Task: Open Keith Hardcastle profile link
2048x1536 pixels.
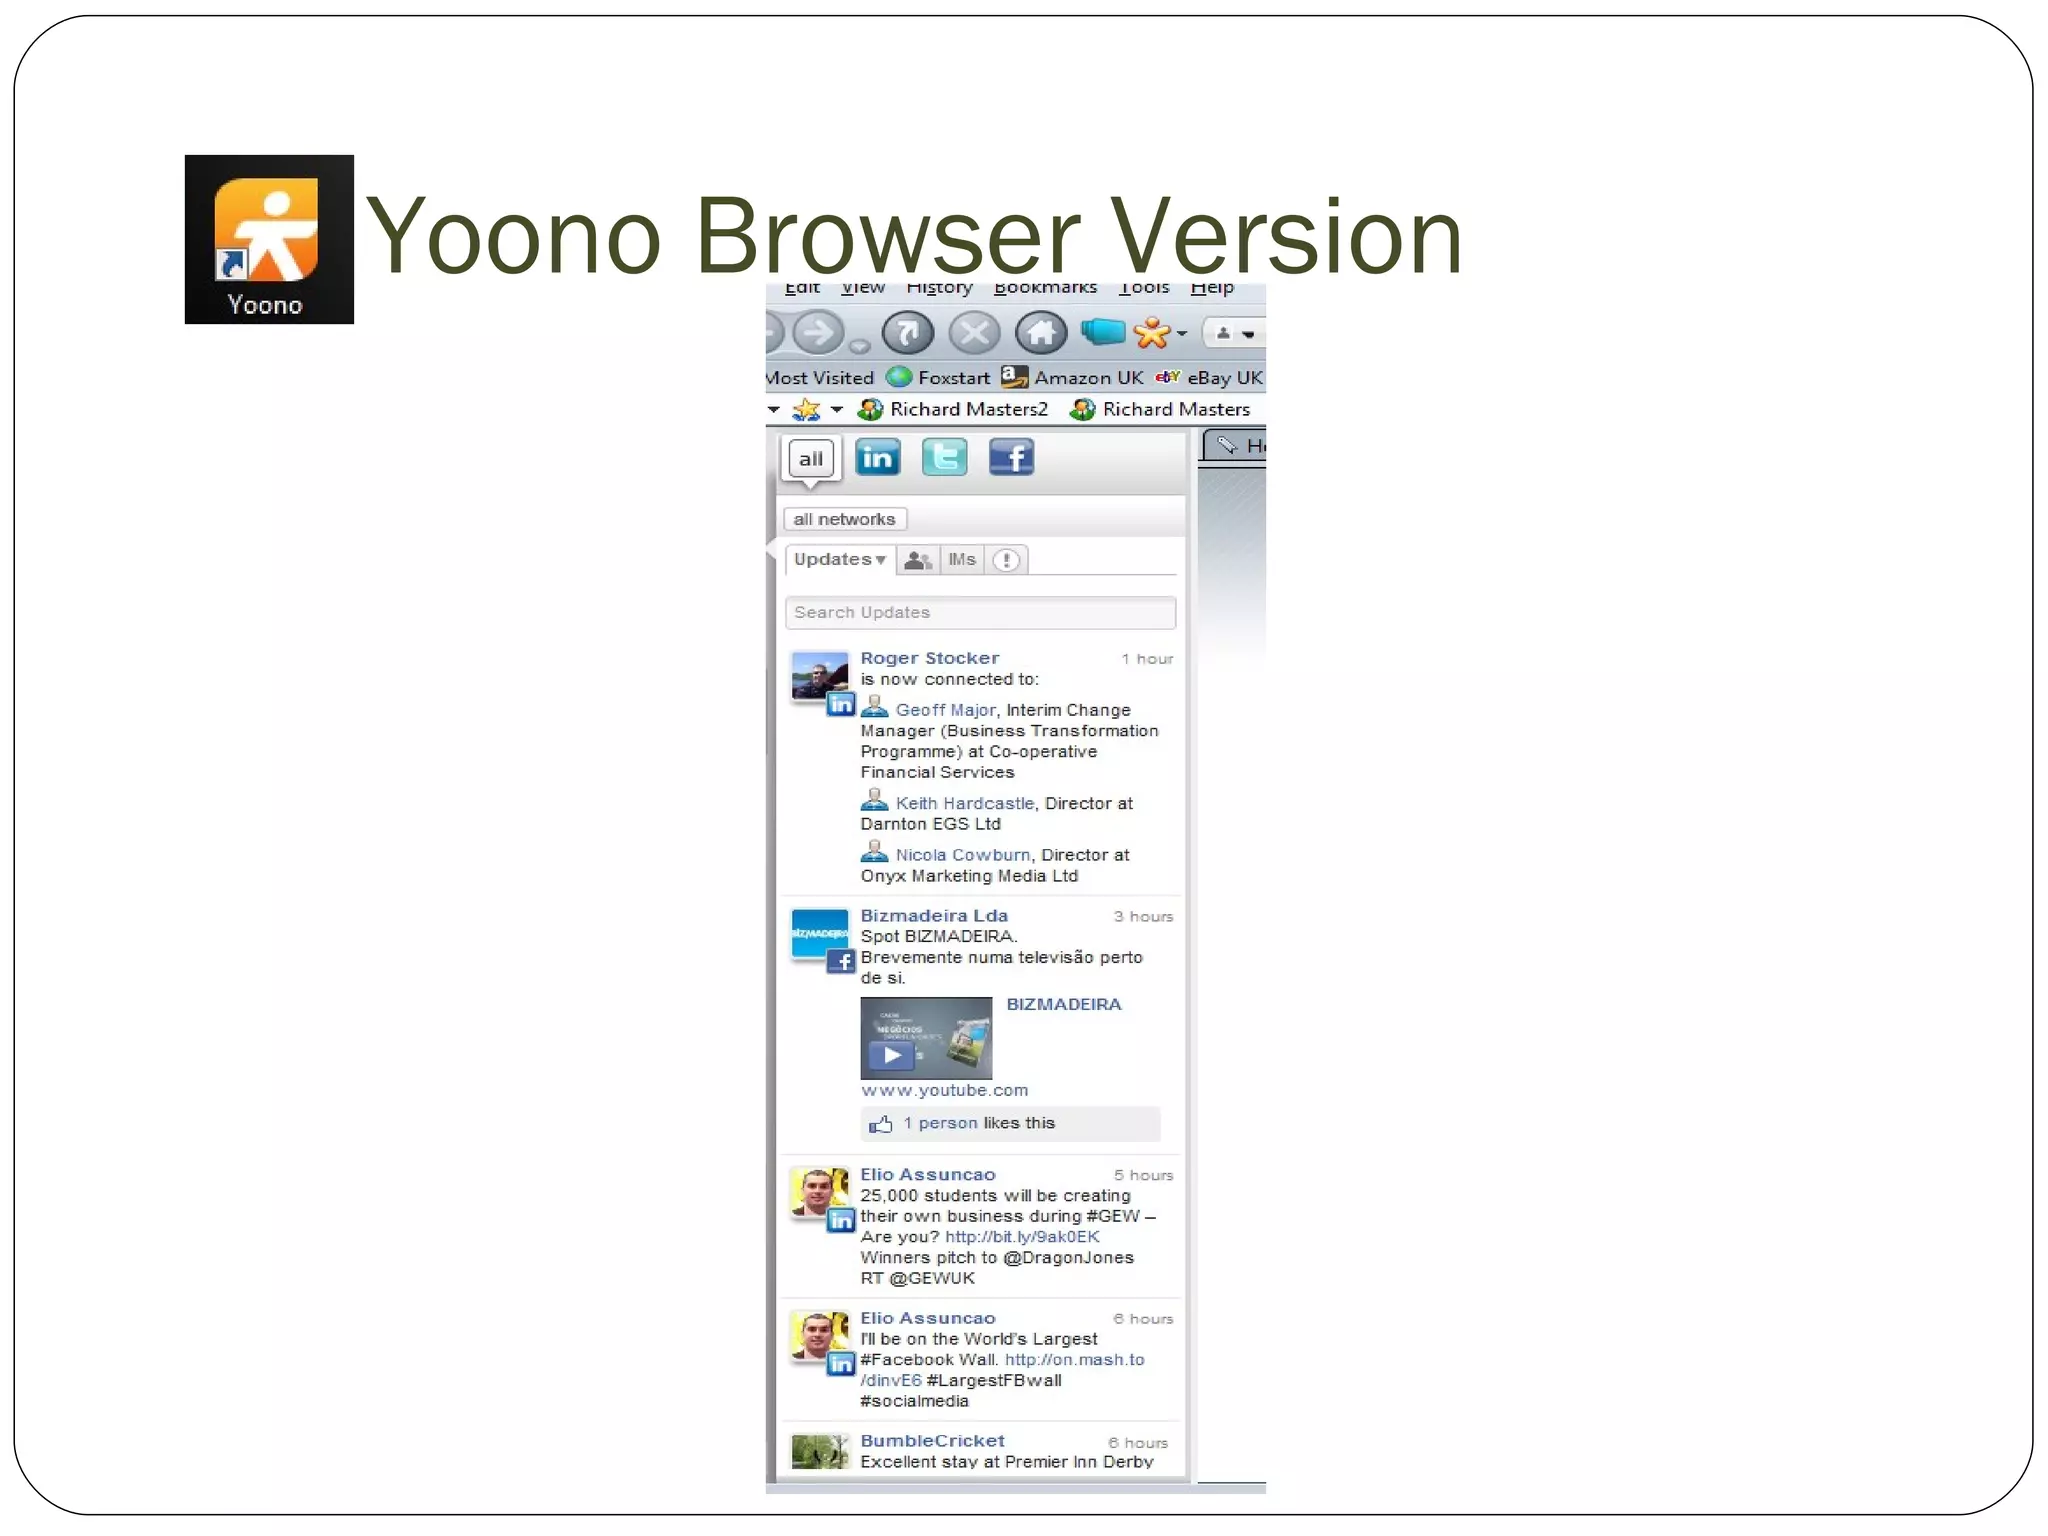Action: coord(964,803)
